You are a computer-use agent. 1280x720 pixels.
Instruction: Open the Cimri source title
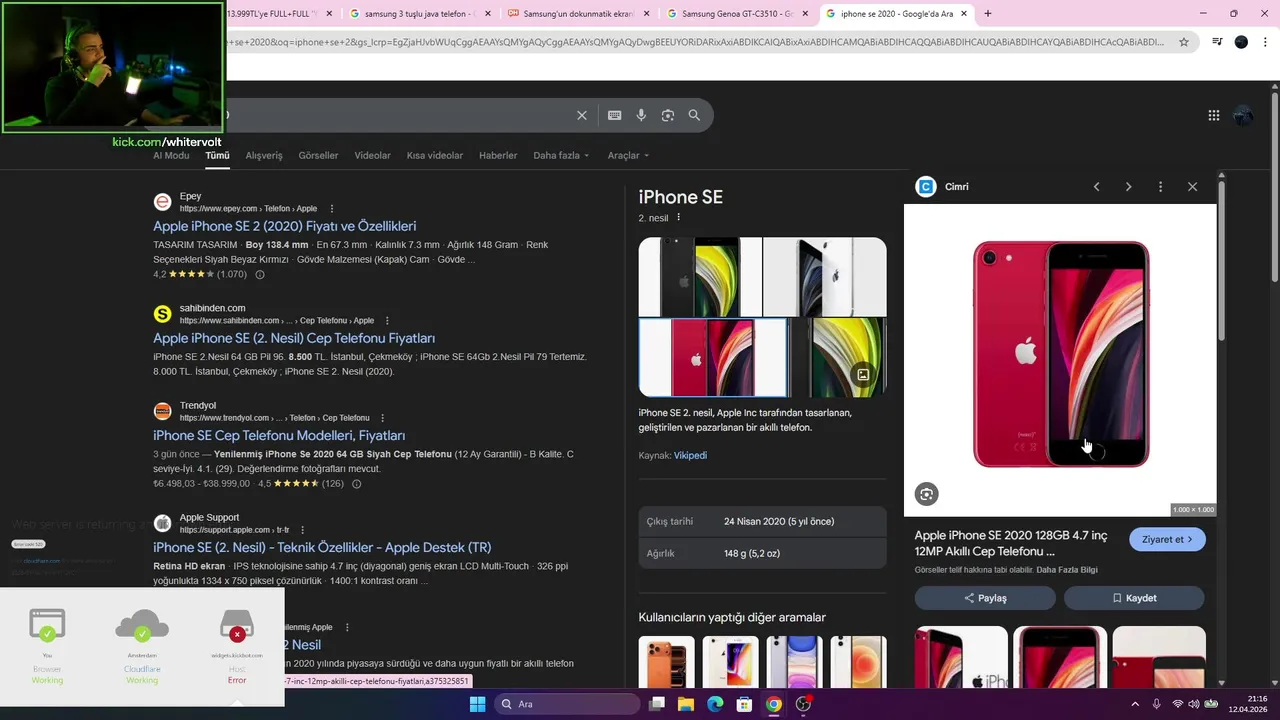coord(957,187)
